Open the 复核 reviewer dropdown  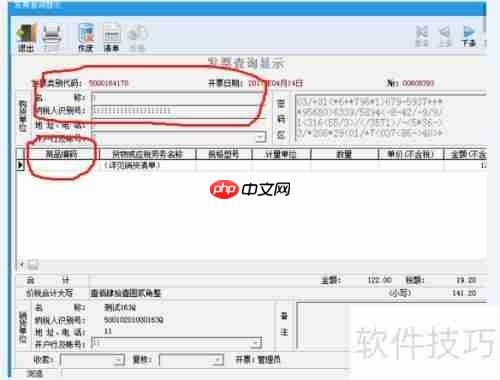pyautogui.click(x=217, y=360)
